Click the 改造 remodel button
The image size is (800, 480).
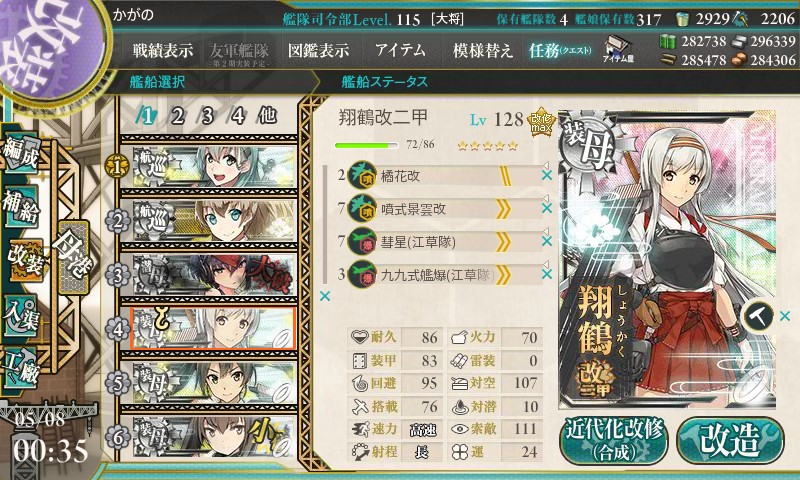730,440
